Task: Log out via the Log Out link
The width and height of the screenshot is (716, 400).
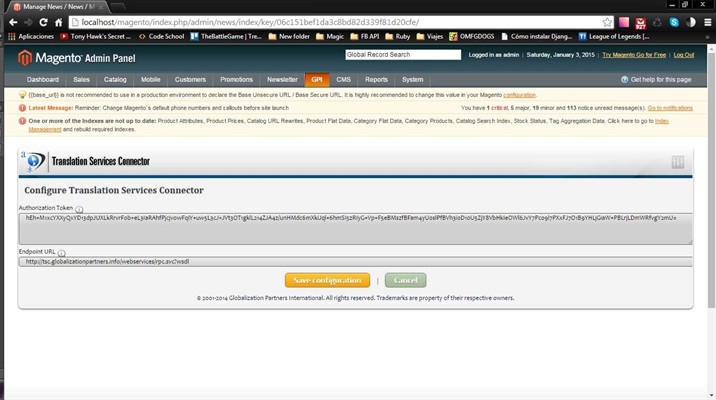Action: 684,55
